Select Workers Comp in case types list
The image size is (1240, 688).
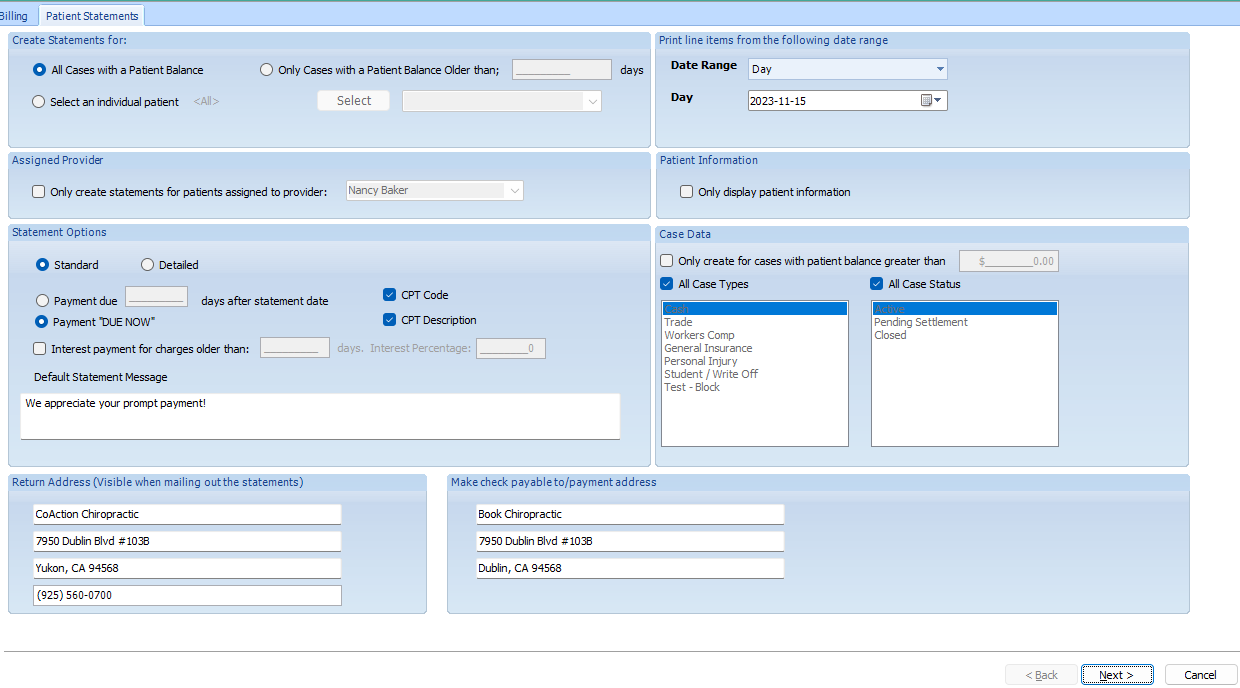[699, 335]
